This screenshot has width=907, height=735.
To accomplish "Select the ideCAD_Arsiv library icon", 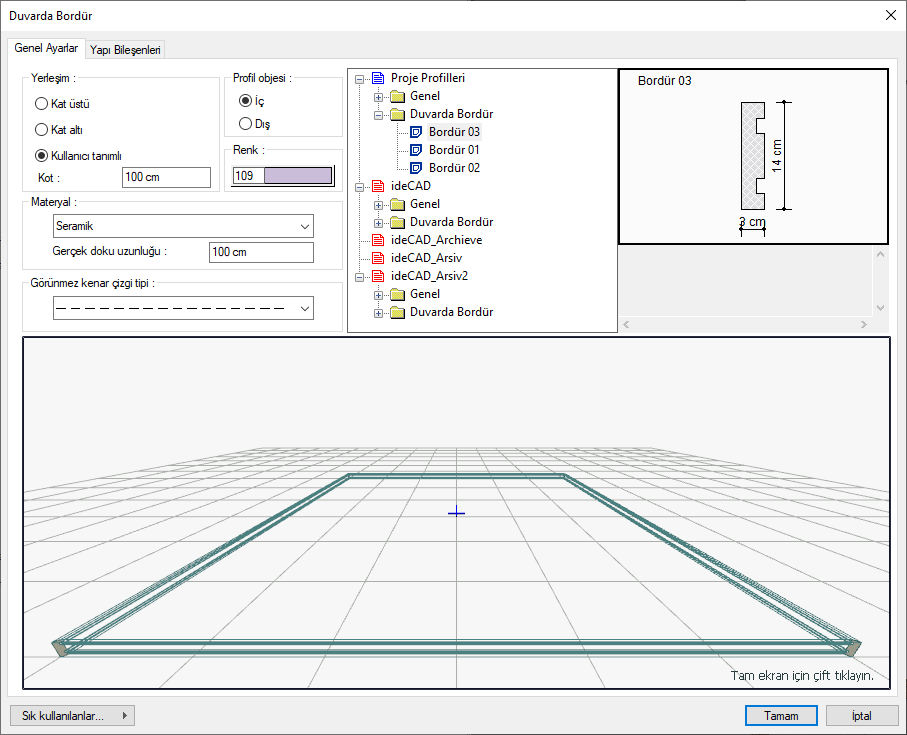I will 377,258.
